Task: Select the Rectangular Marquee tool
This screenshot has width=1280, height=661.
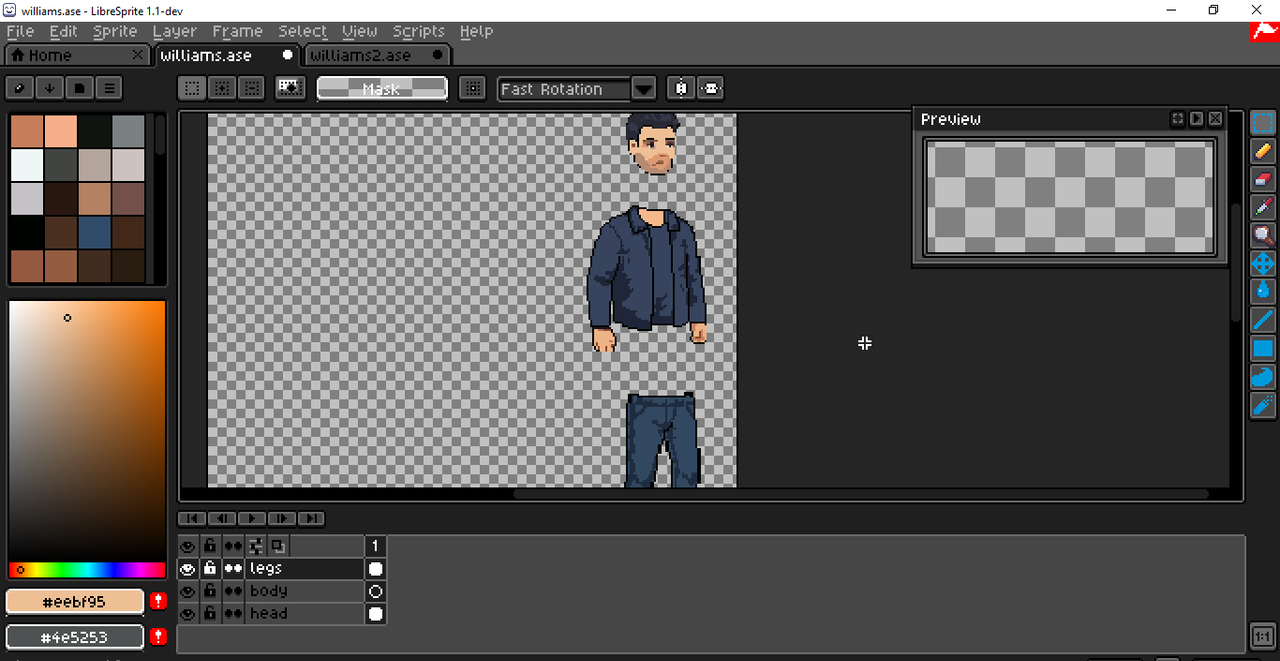Action: coord(1263,123)
